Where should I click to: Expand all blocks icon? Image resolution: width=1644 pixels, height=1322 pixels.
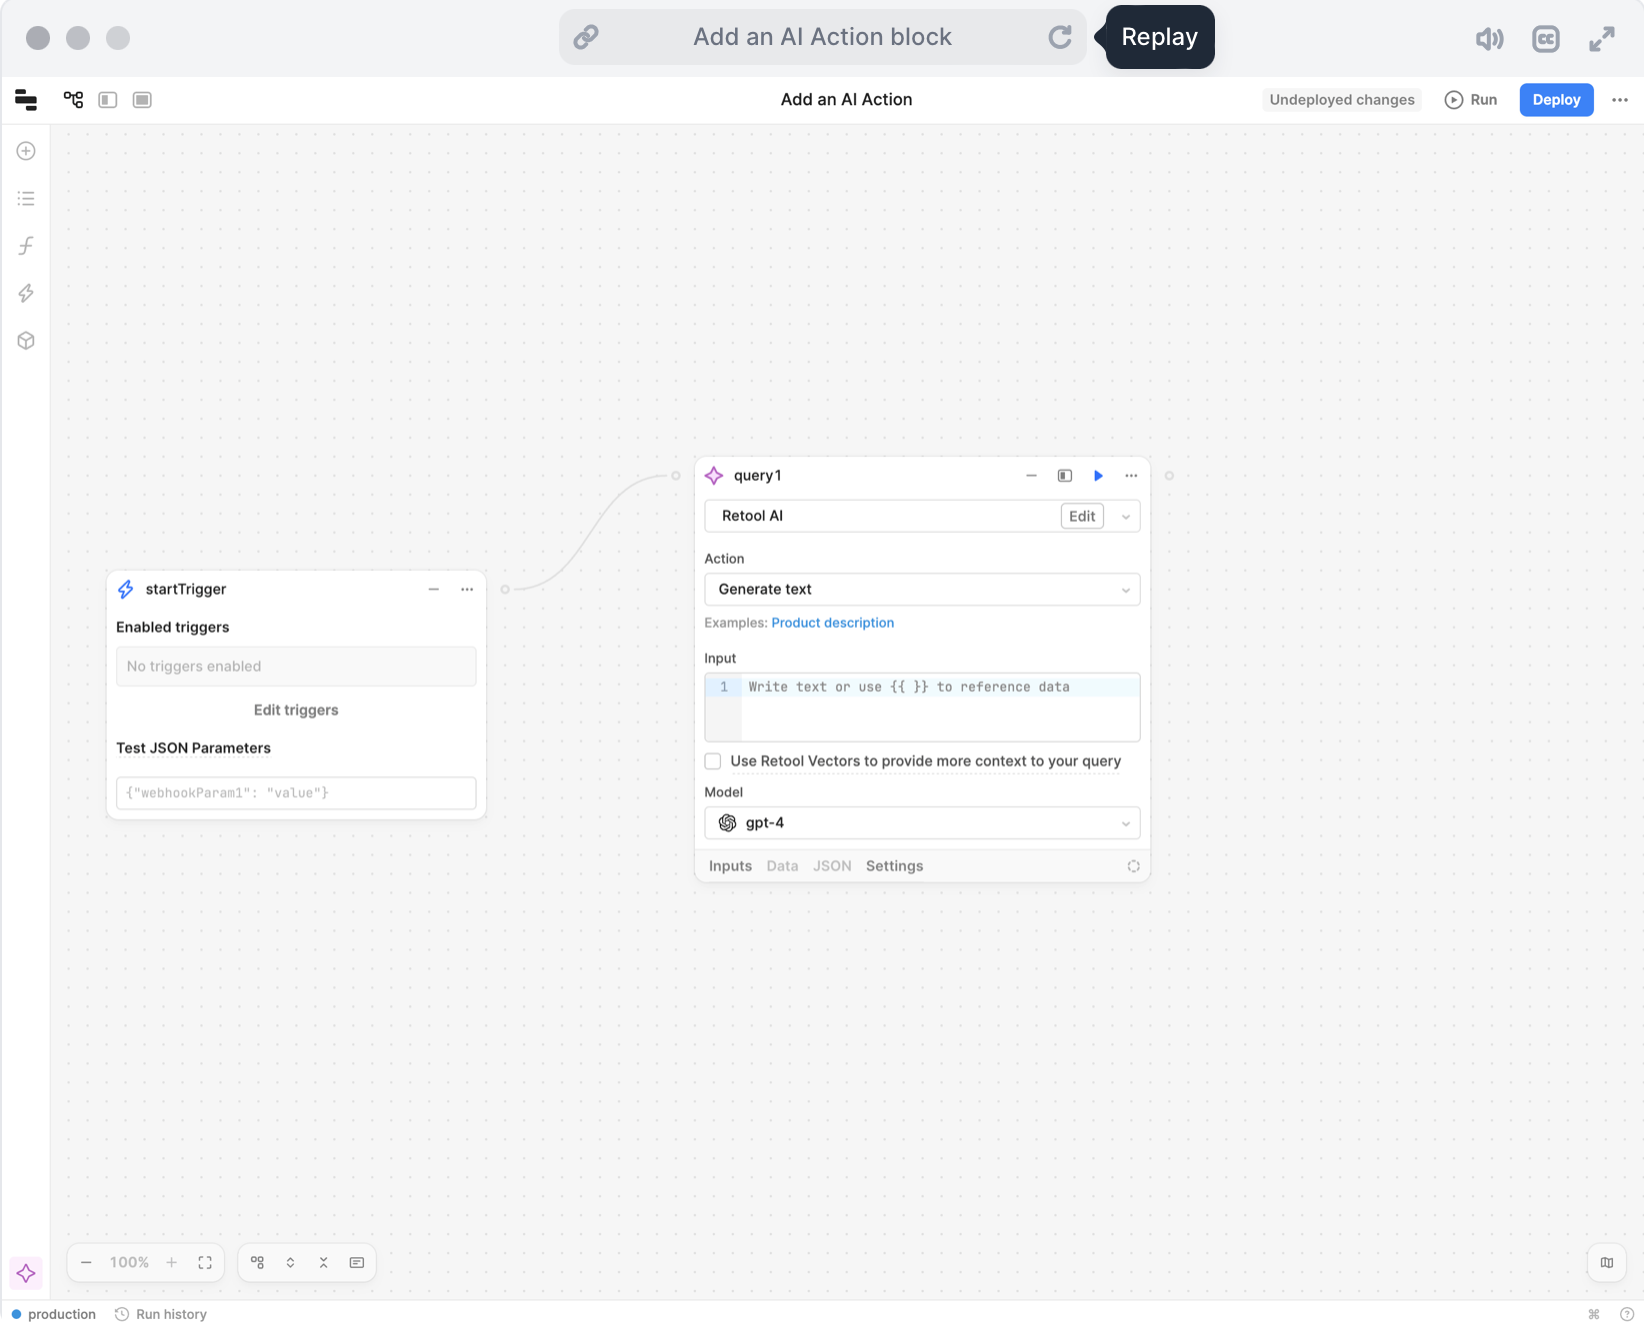click(291, 1263)
